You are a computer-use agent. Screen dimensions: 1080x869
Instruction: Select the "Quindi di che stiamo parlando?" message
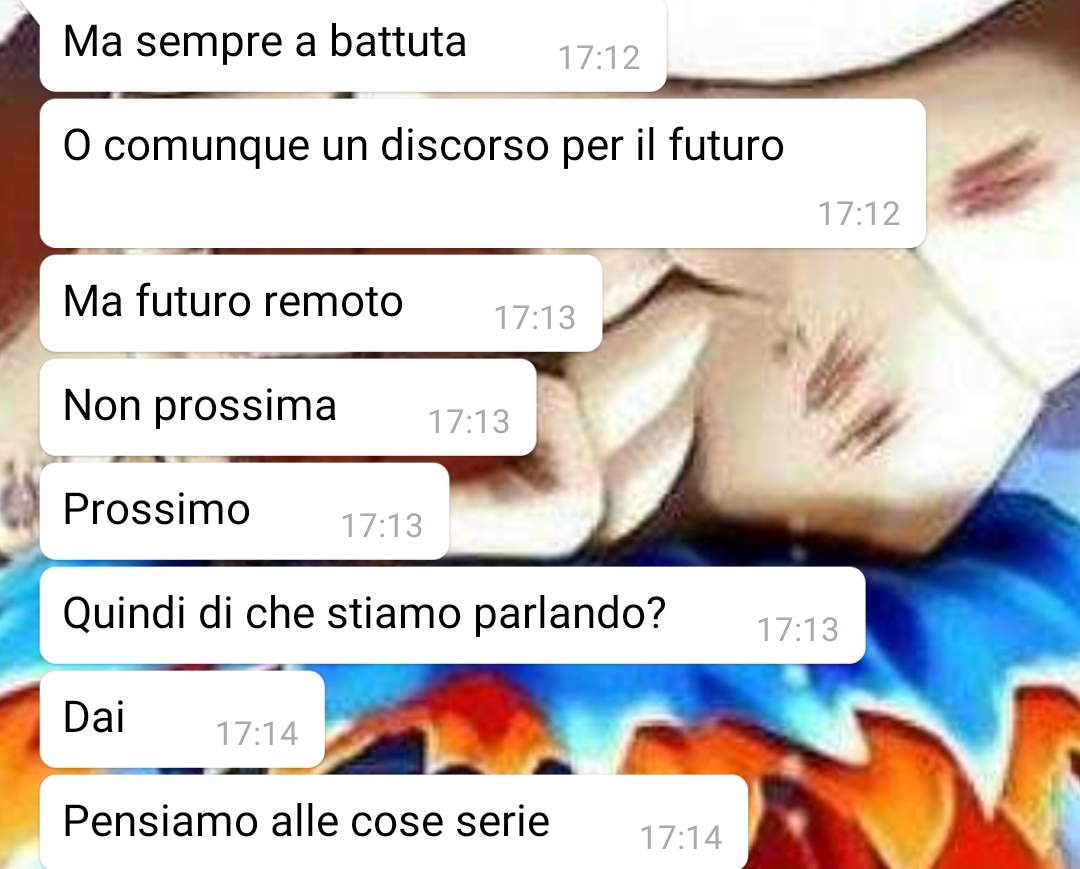(453, 616)
